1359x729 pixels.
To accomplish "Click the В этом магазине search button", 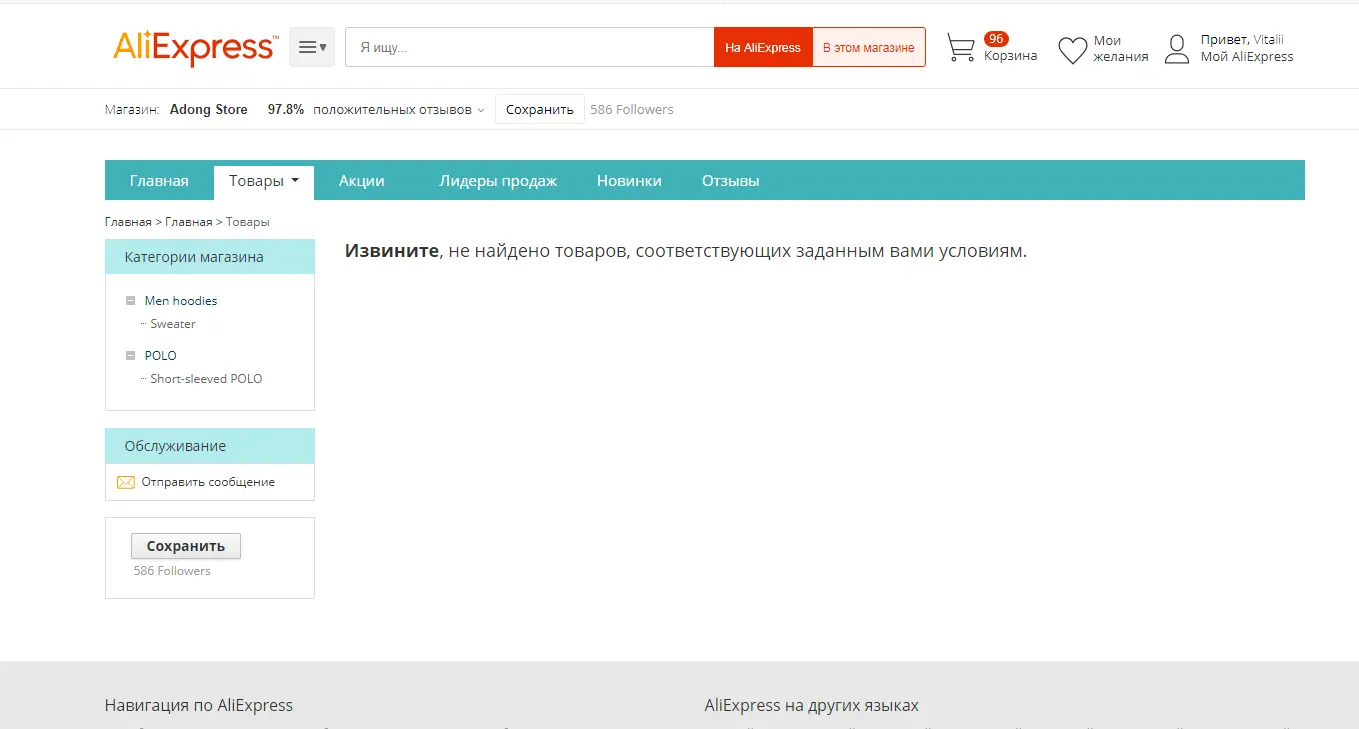I will [869, 47].
